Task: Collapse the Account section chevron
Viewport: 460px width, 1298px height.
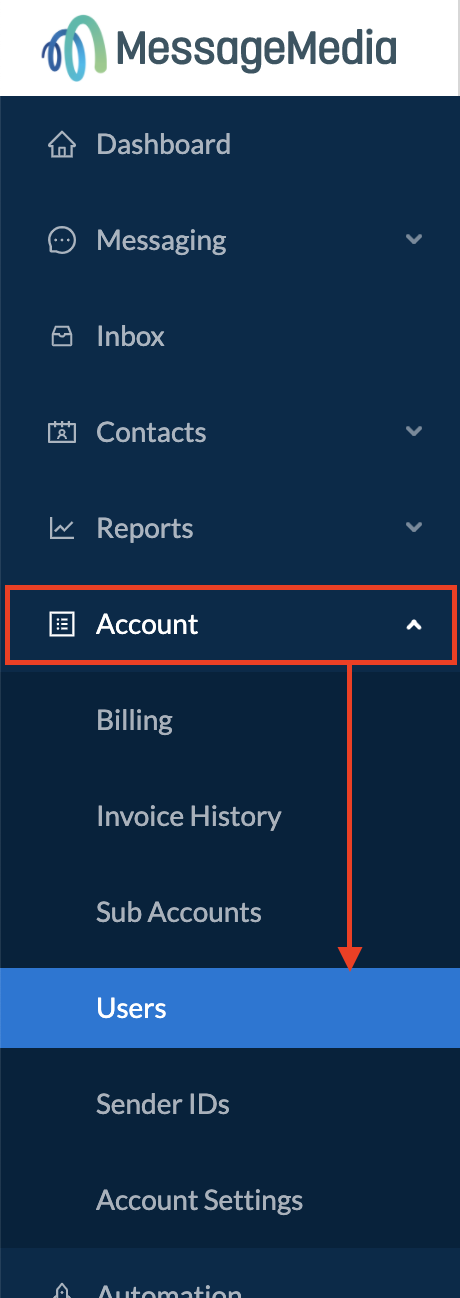Action: click(414, 625)
